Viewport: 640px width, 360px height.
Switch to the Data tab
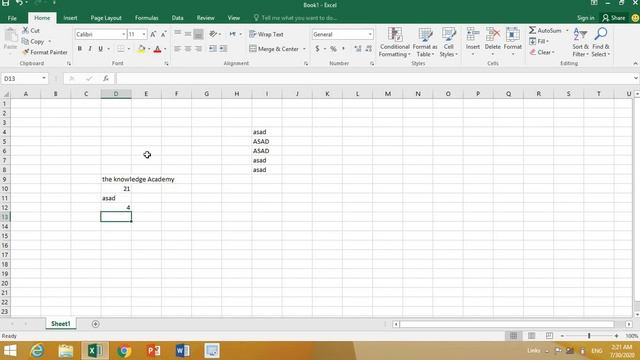[x=178, y=18]
